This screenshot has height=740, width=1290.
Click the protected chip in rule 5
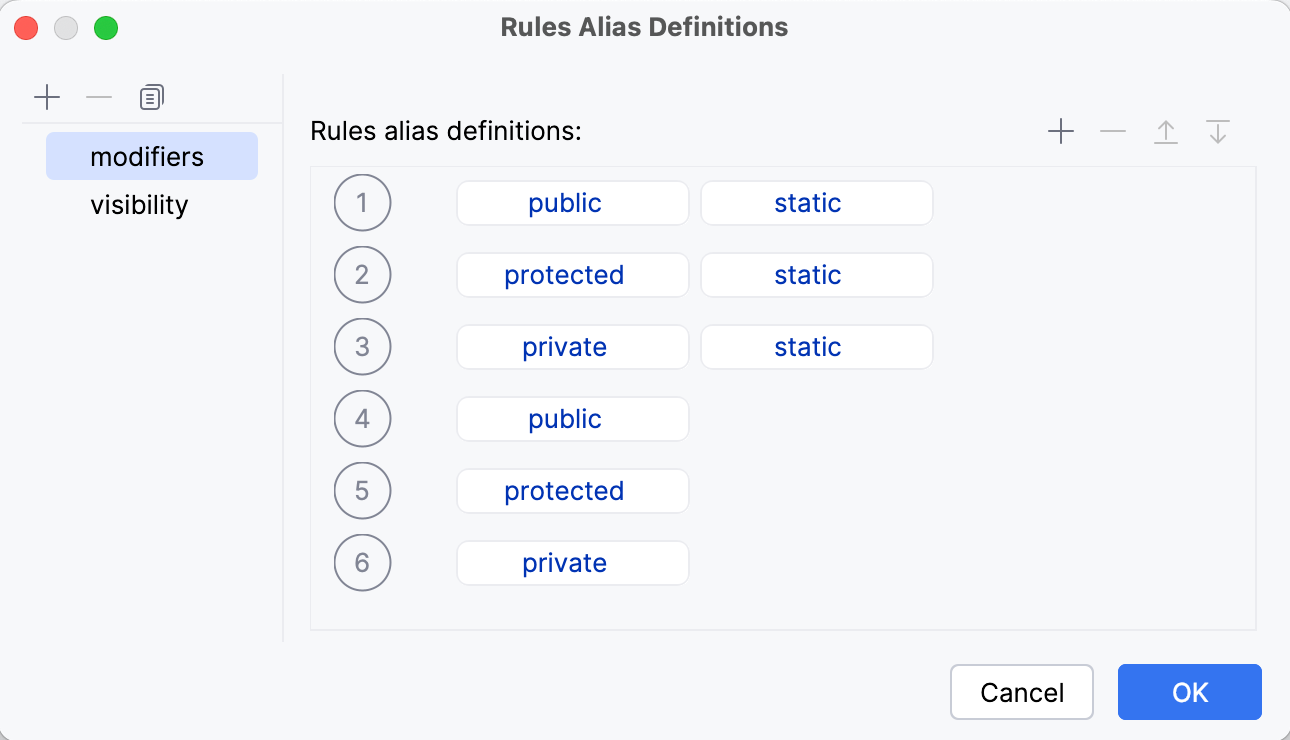572,490
